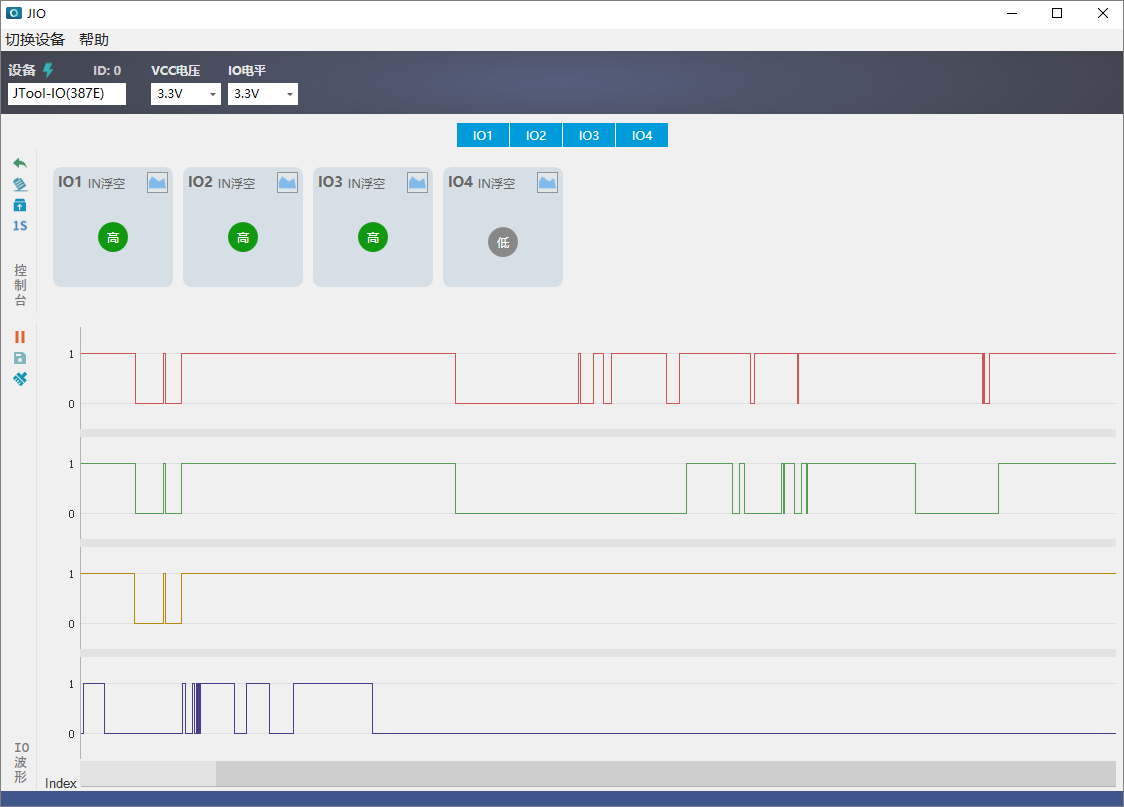
Task: Click the Index label beside the scrollbar
Action: click(61, 783)
